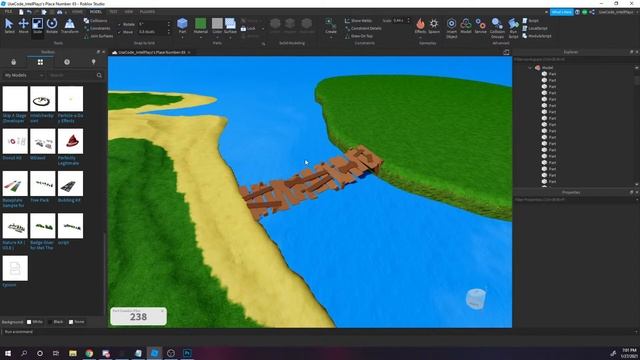Open the Toolbox recent tab clock icon
Viewport: 640px width, 360px height.
pos(67,62)
